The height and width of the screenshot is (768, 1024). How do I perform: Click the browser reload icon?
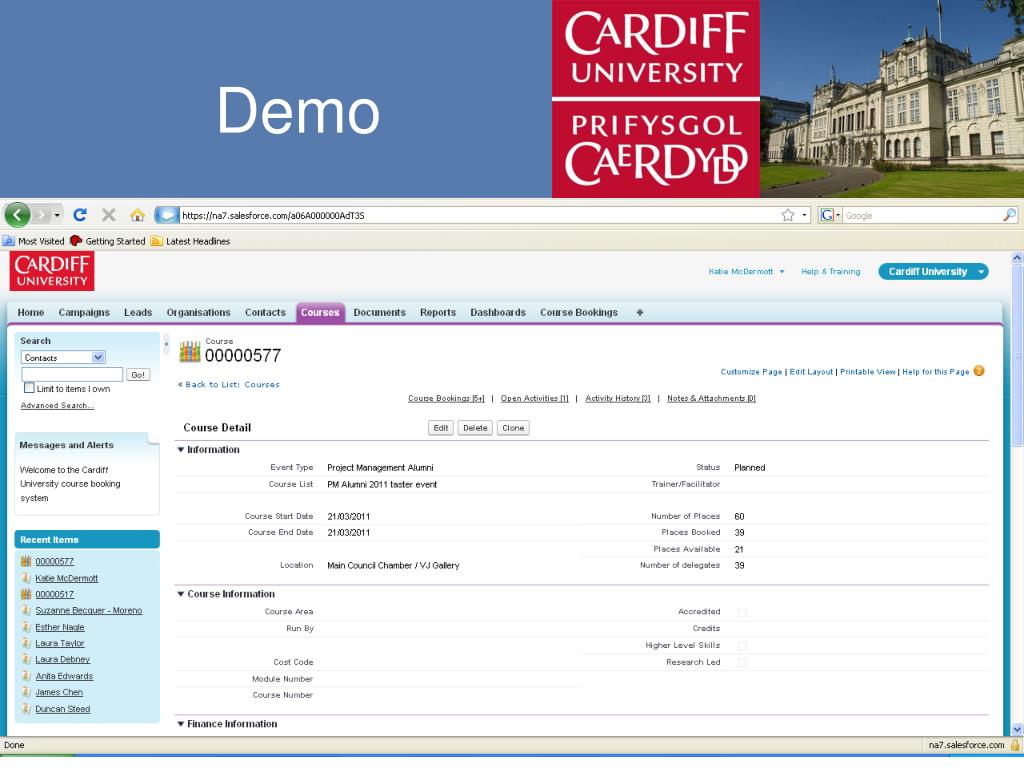pyautogui.click(x=80, y=215)
